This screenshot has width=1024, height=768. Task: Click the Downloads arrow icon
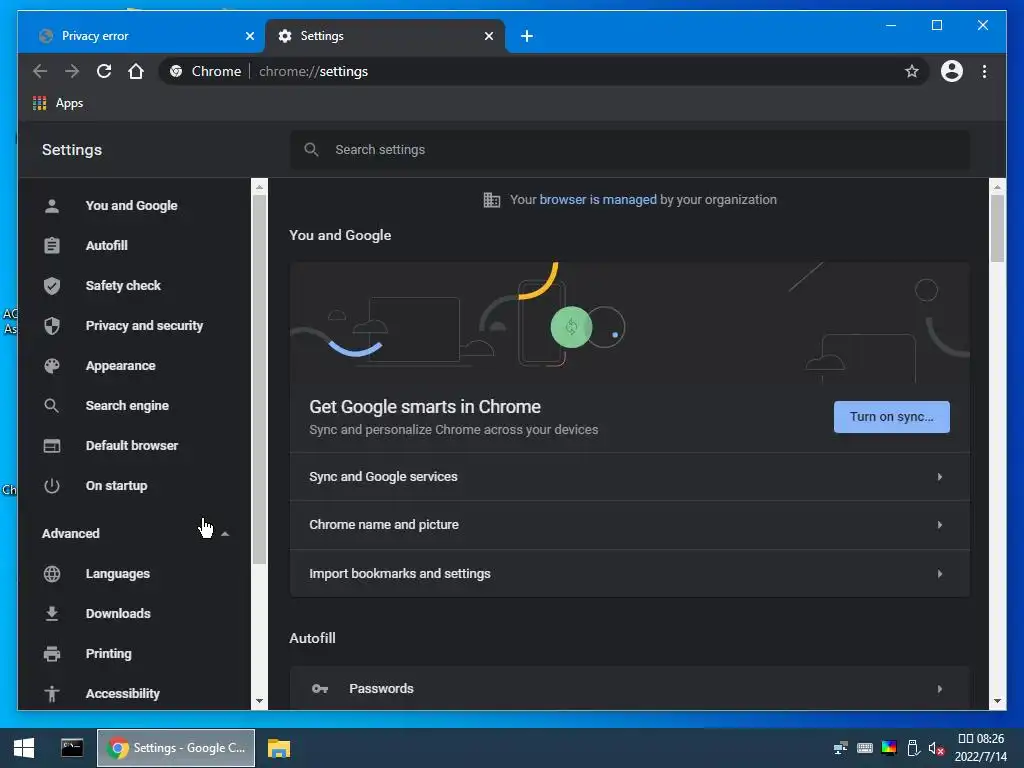[x=52, y=614]
